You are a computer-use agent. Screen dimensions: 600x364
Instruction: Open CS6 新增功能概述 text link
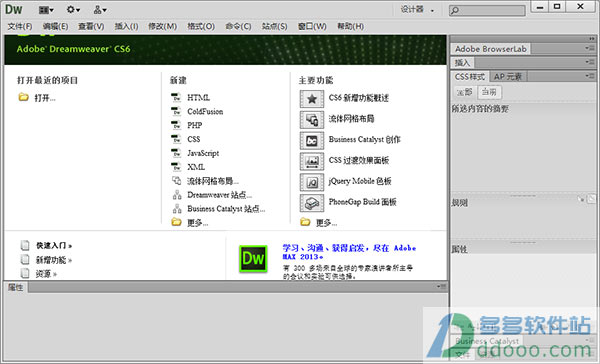[x=359, y=98]
